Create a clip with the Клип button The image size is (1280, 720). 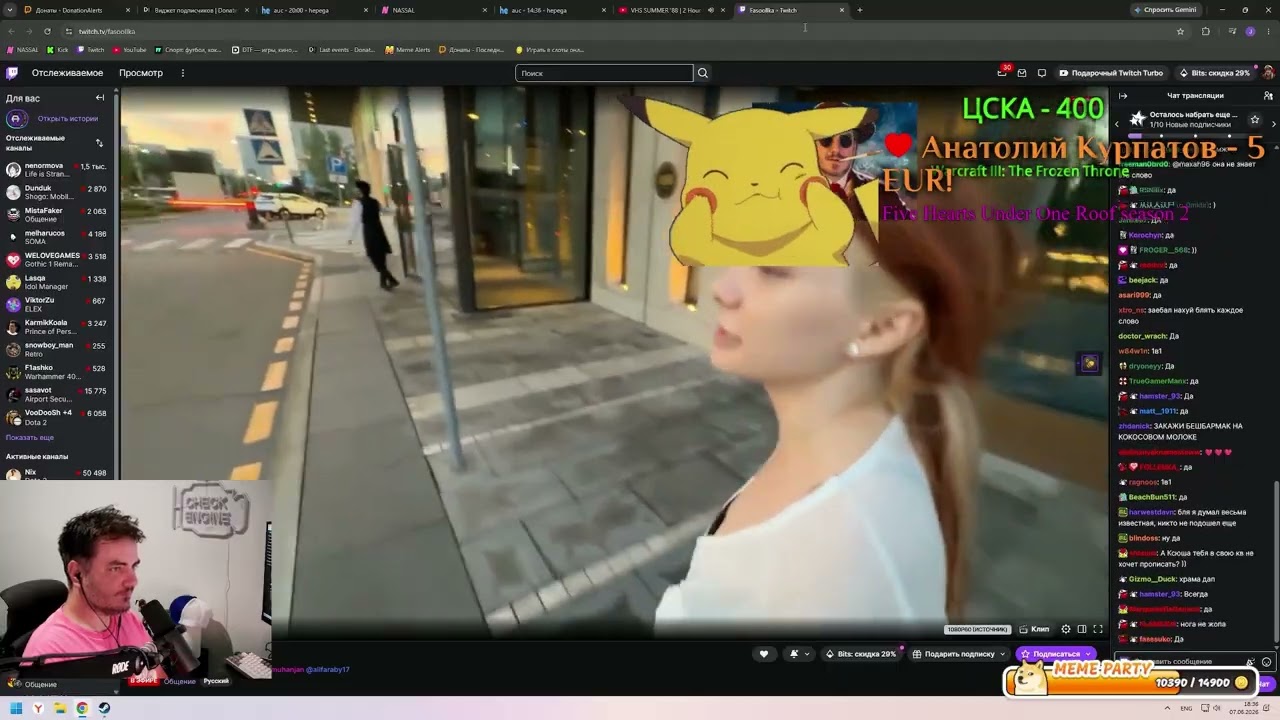[x=1034, y=629]
